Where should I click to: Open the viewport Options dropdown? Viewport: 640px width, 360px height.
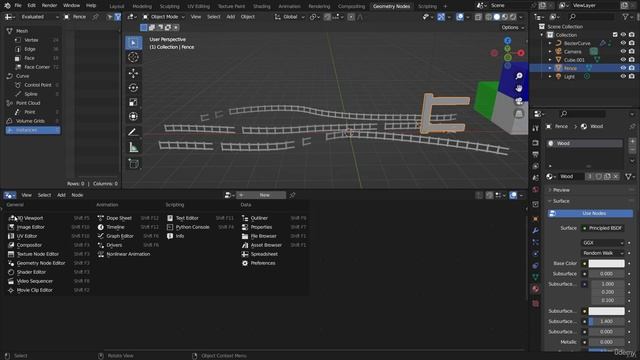point(513,27)
